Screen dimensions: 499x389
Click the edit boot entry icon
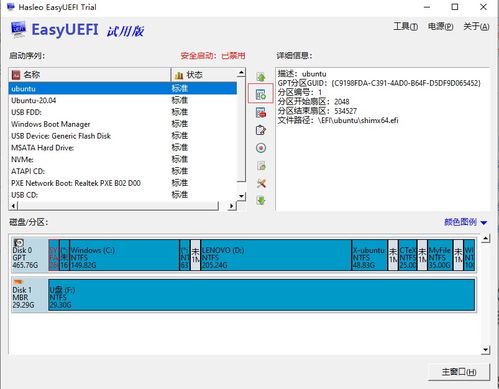261,130
